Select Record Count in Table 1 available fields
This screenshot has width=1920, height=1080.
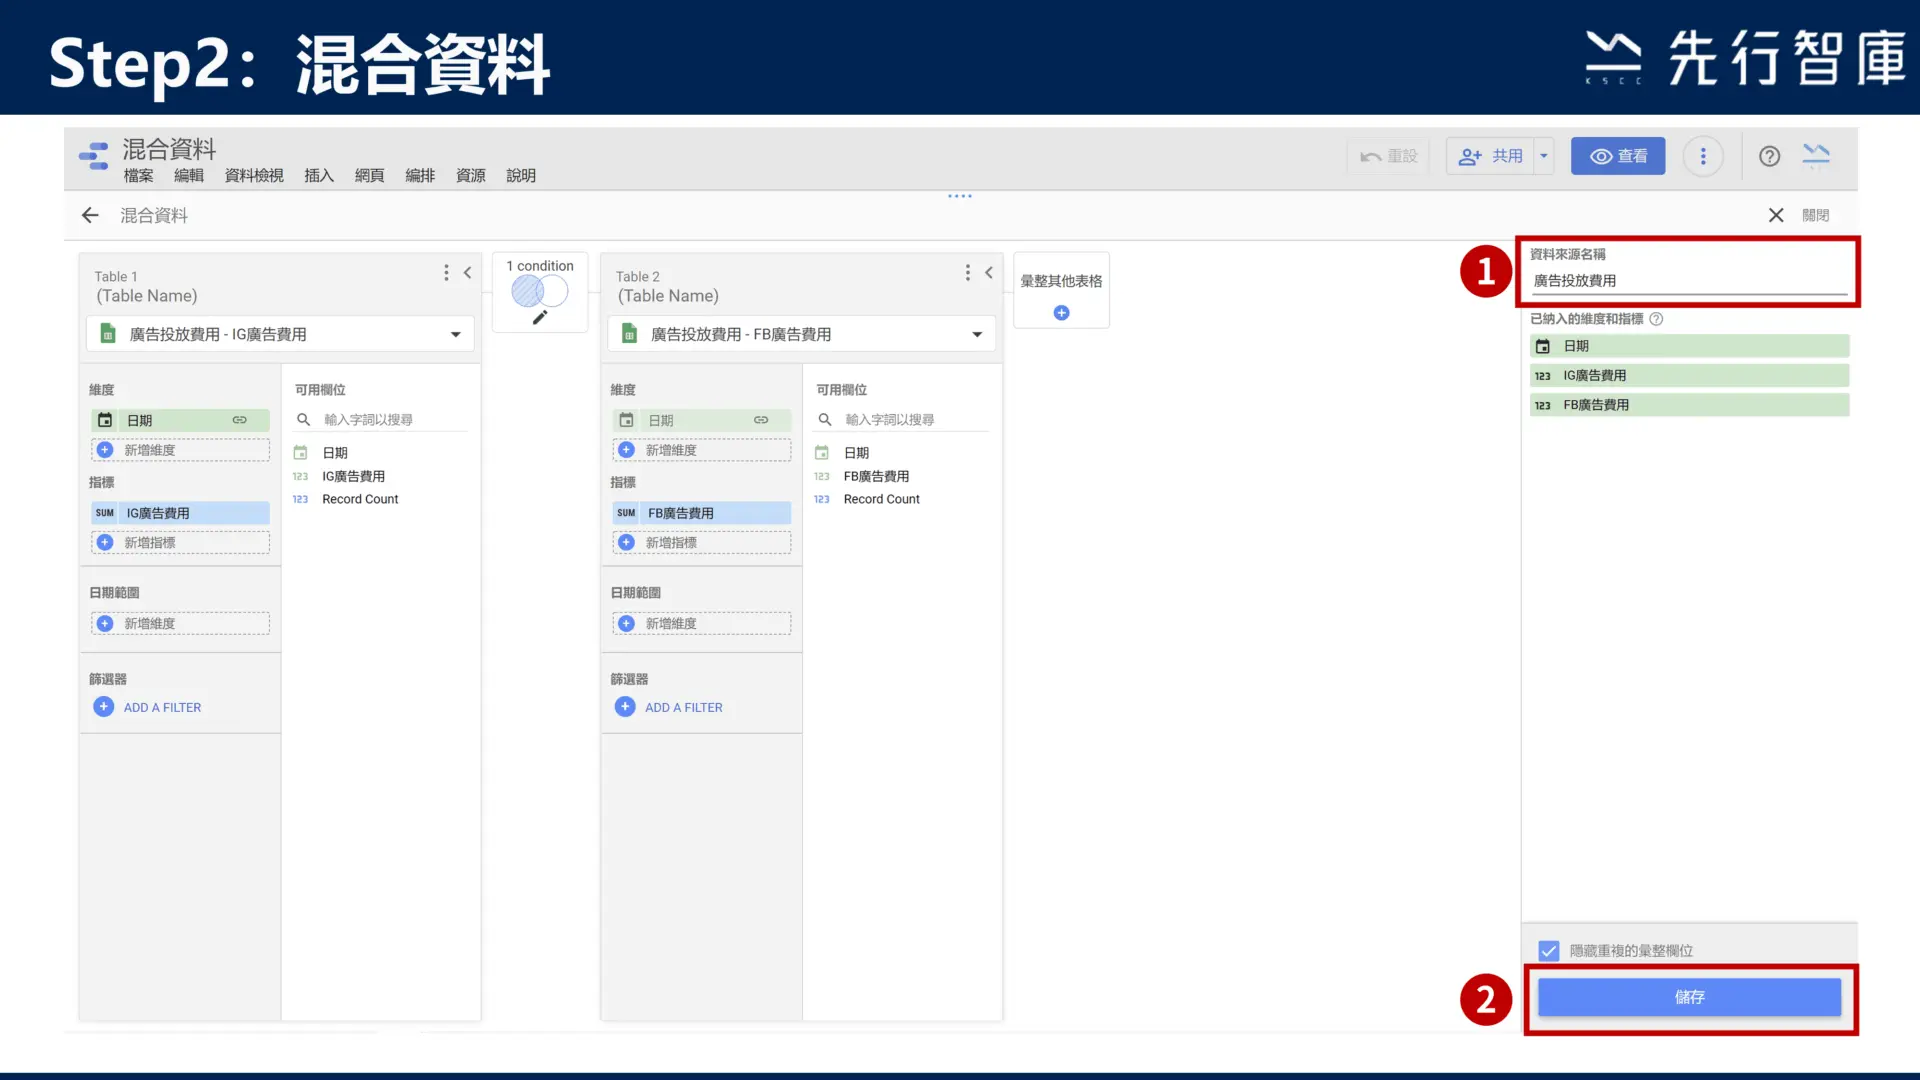tap(360, 499)
